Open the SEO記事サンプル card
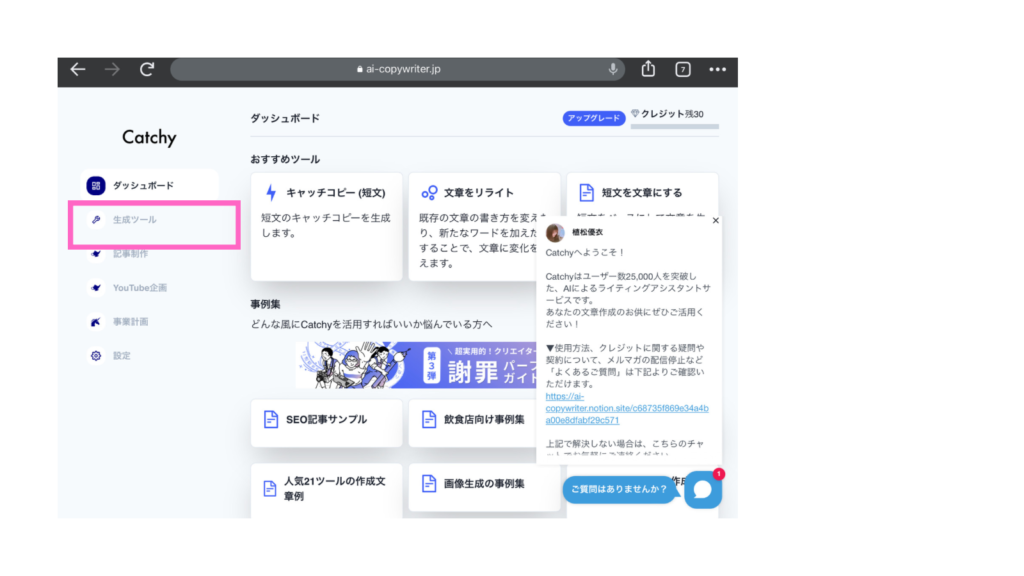This screenshot has height=576, width=1024. coord(327,423)
